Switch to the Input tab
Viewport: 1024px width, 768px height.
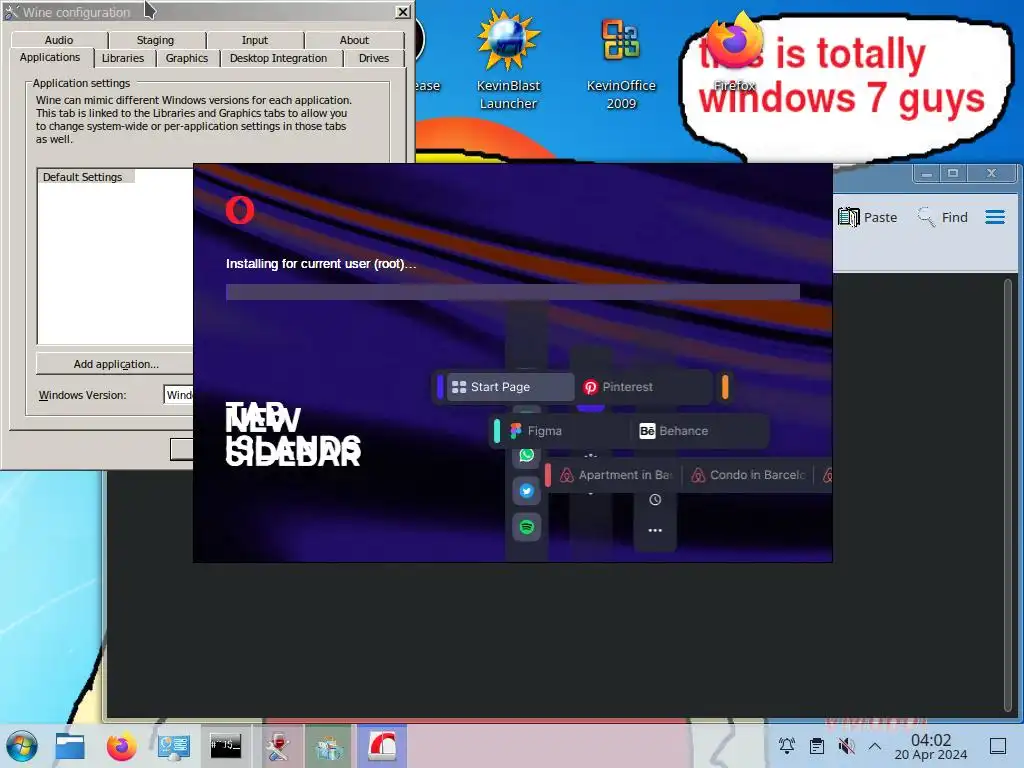tap(255, 40)
